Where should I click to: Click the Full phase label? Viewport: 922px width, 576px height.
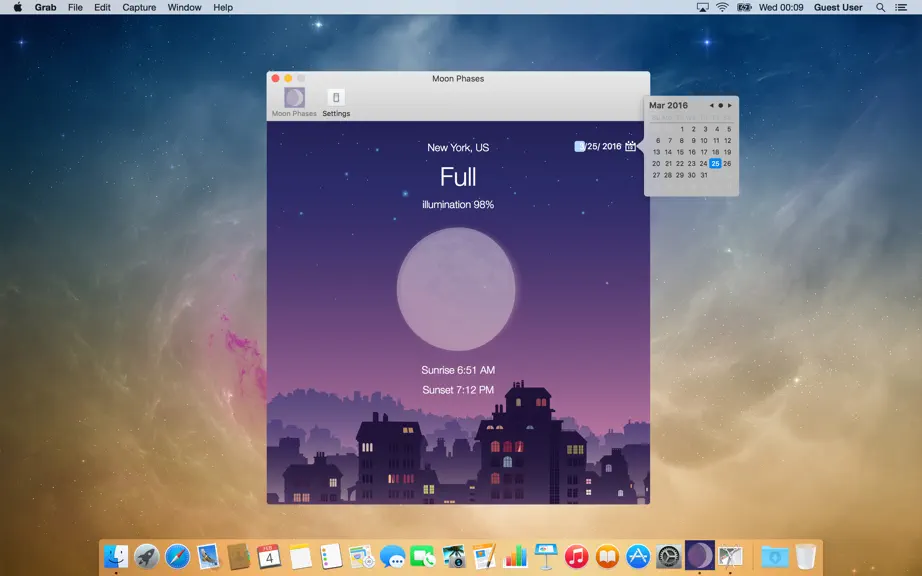pos(458,176)
